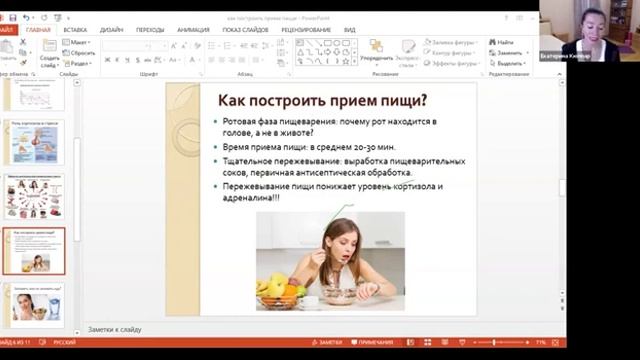Click the Redo/repeat arrow in quick access
This screenshot has width=640, height=360.
point(44,18)
